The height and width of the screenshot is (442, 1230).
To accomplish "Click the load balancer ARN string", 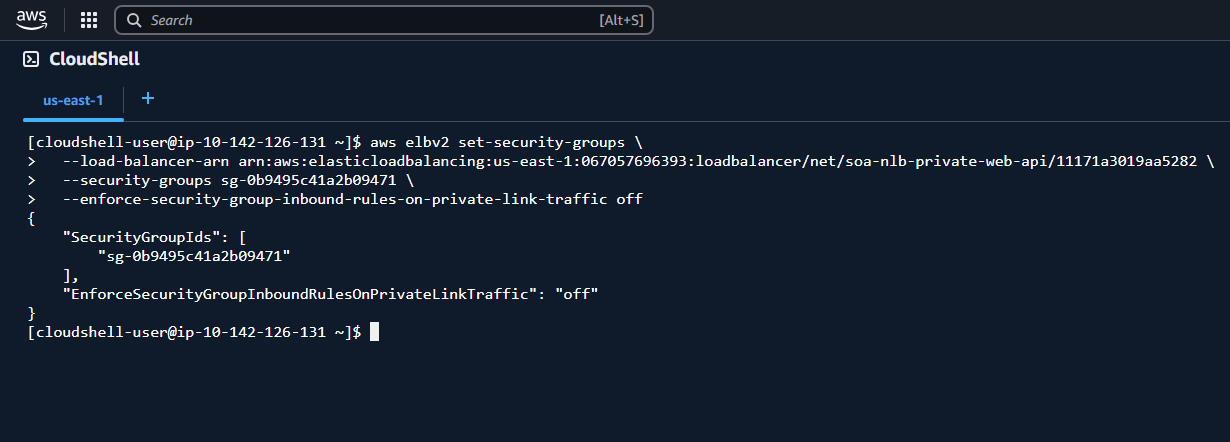I will click(716, 161).
